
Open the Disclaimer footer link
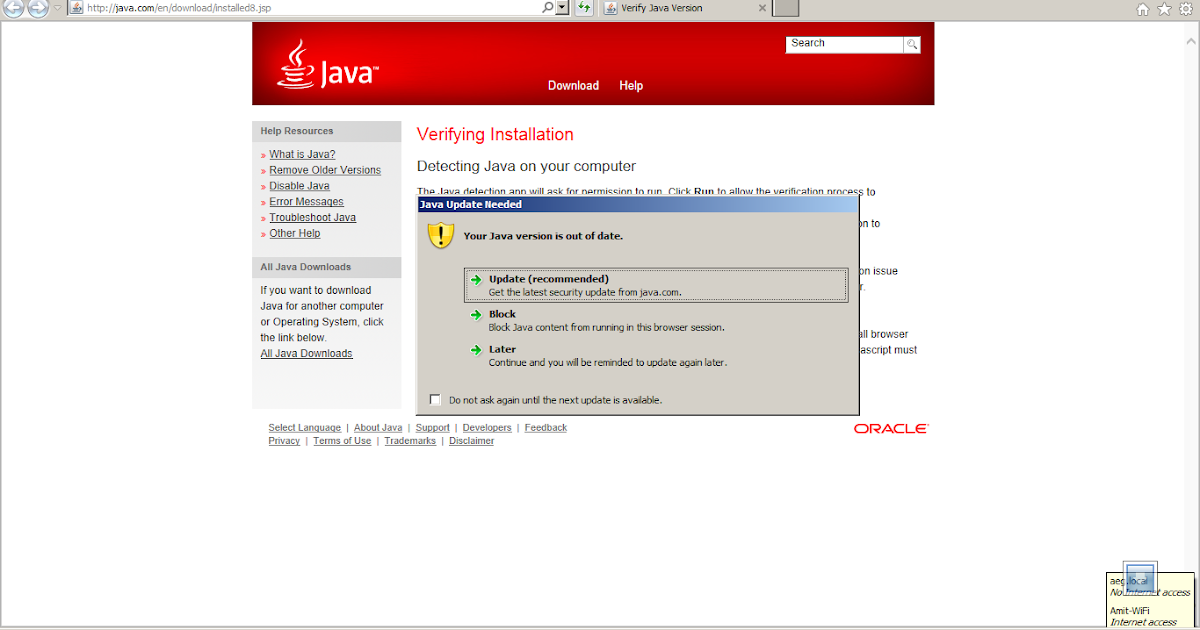[x=472, y=441]
